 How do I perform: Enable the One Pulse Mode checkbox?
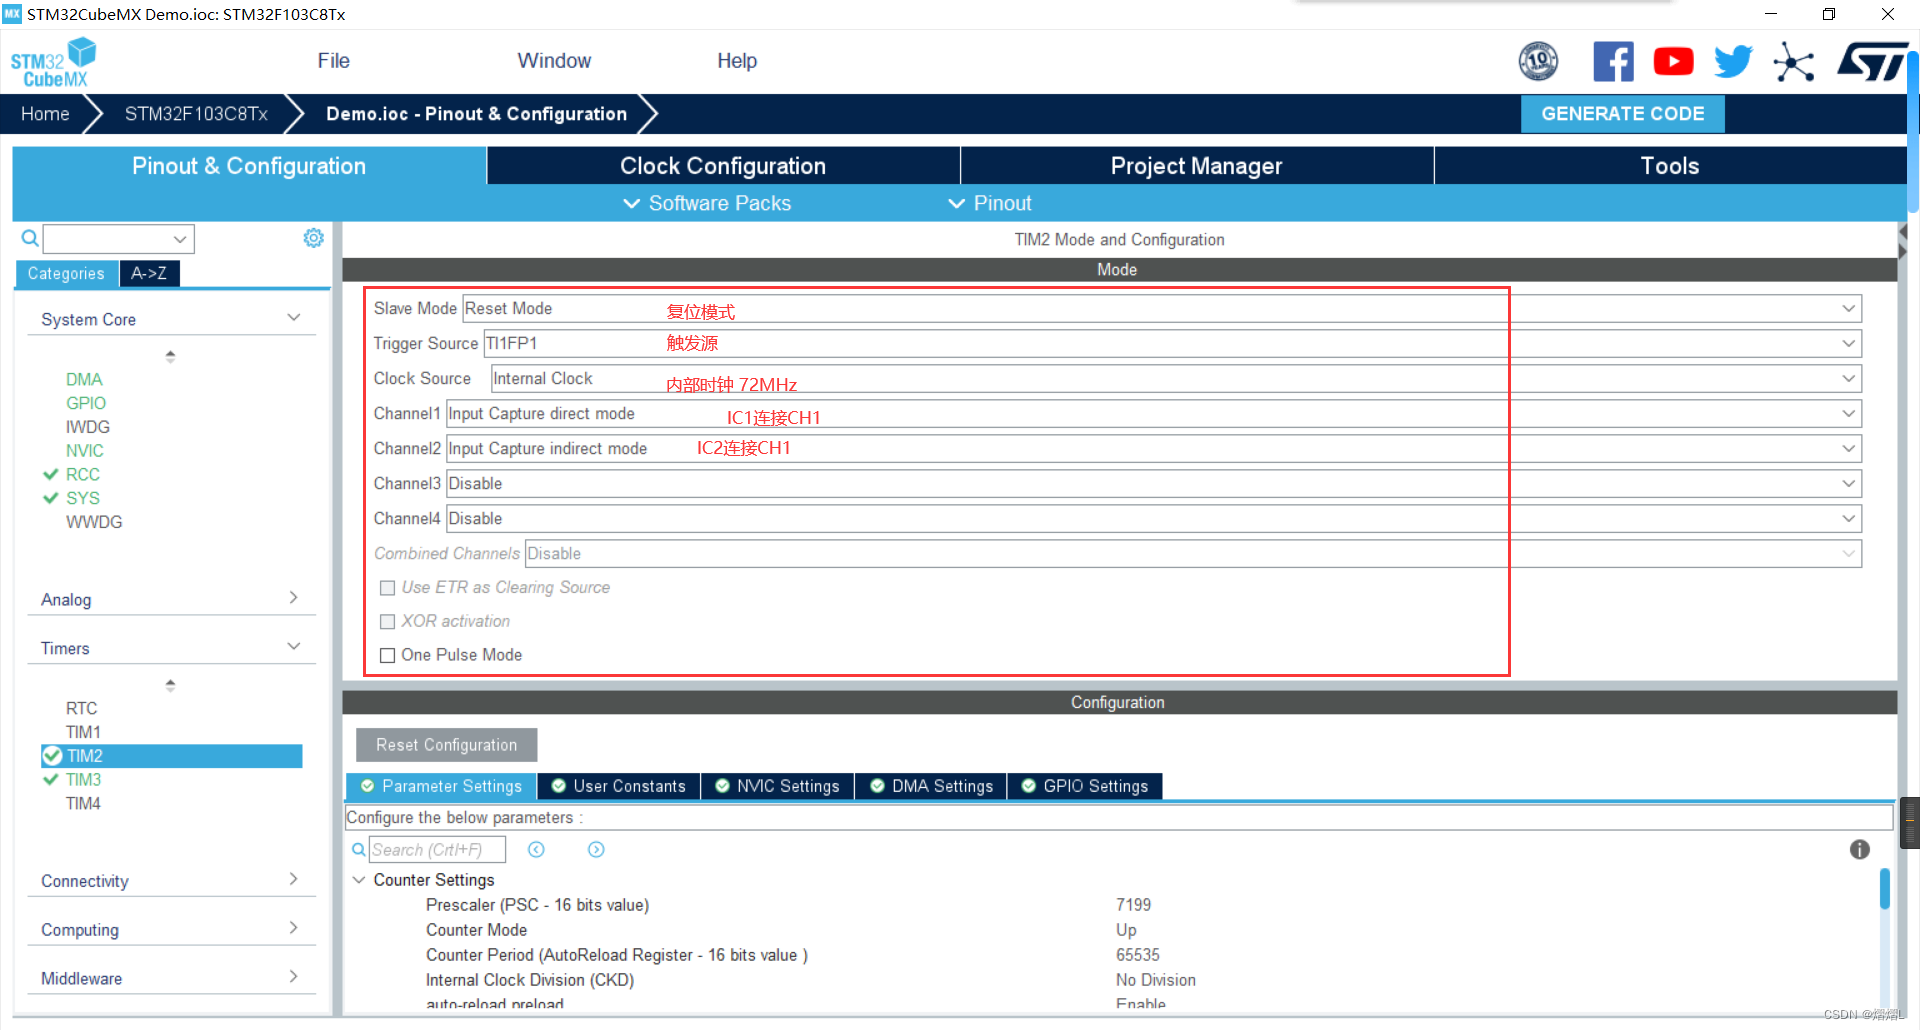click(x=388, y=656)
